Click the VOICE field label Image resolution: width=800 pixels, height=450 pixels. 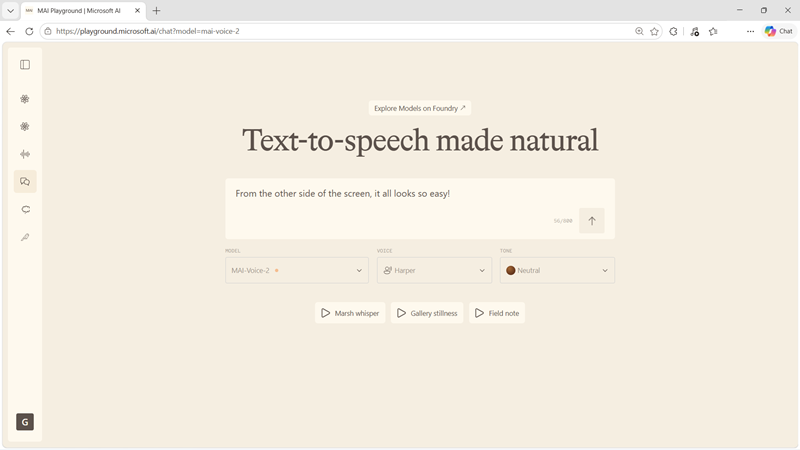pos(384,251)
